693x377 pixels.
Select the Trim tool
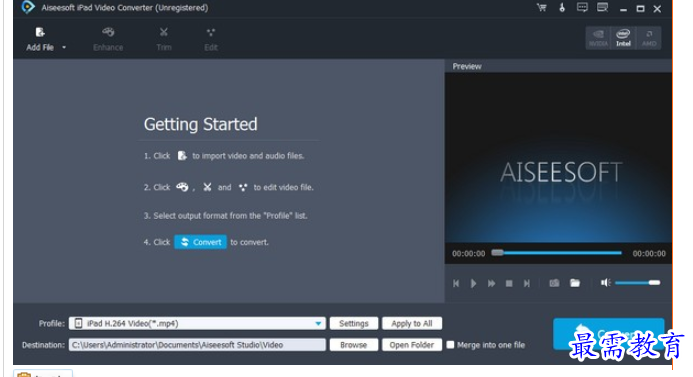[164, 39]
